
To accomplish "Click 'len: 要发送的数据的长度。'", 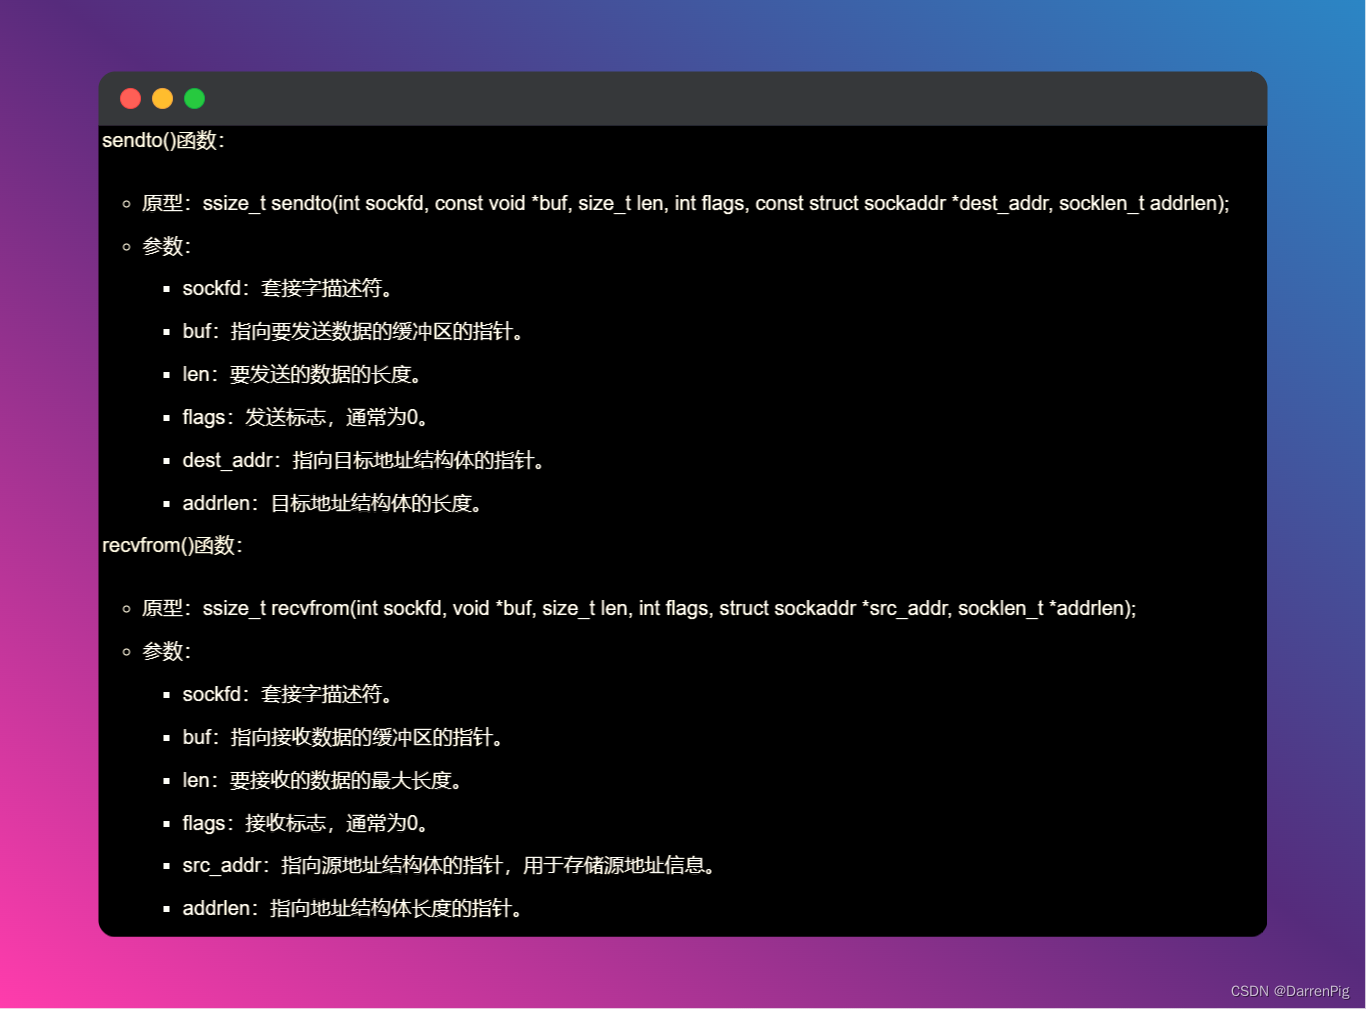I will click(x=302, y=375).
